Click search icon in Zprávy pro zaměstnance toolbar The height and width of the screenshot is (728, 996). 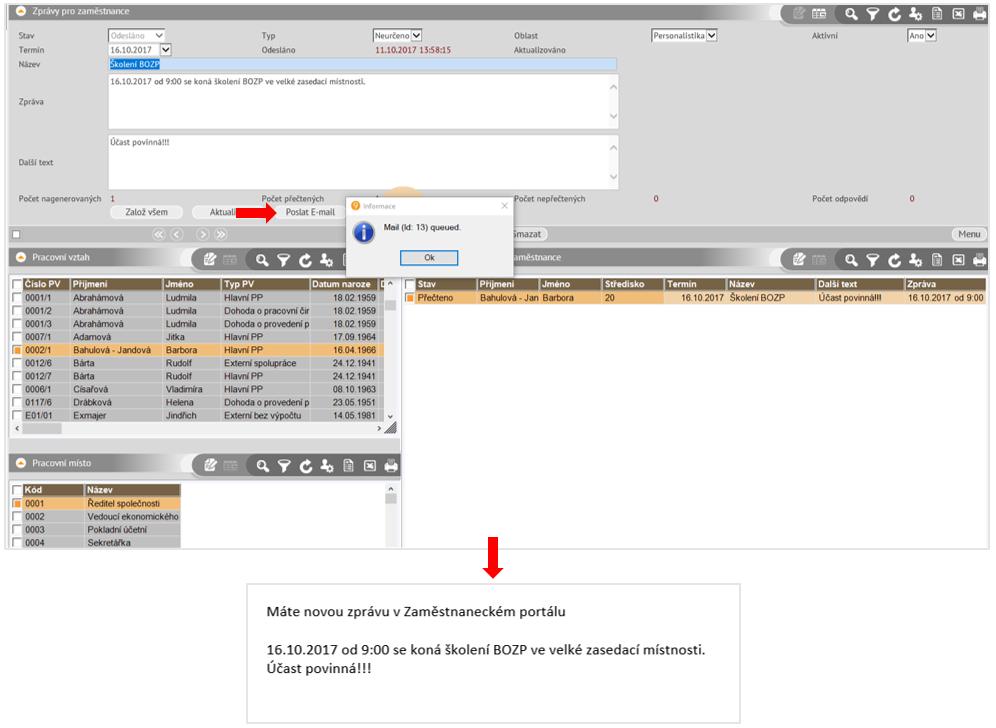(851, 14)
